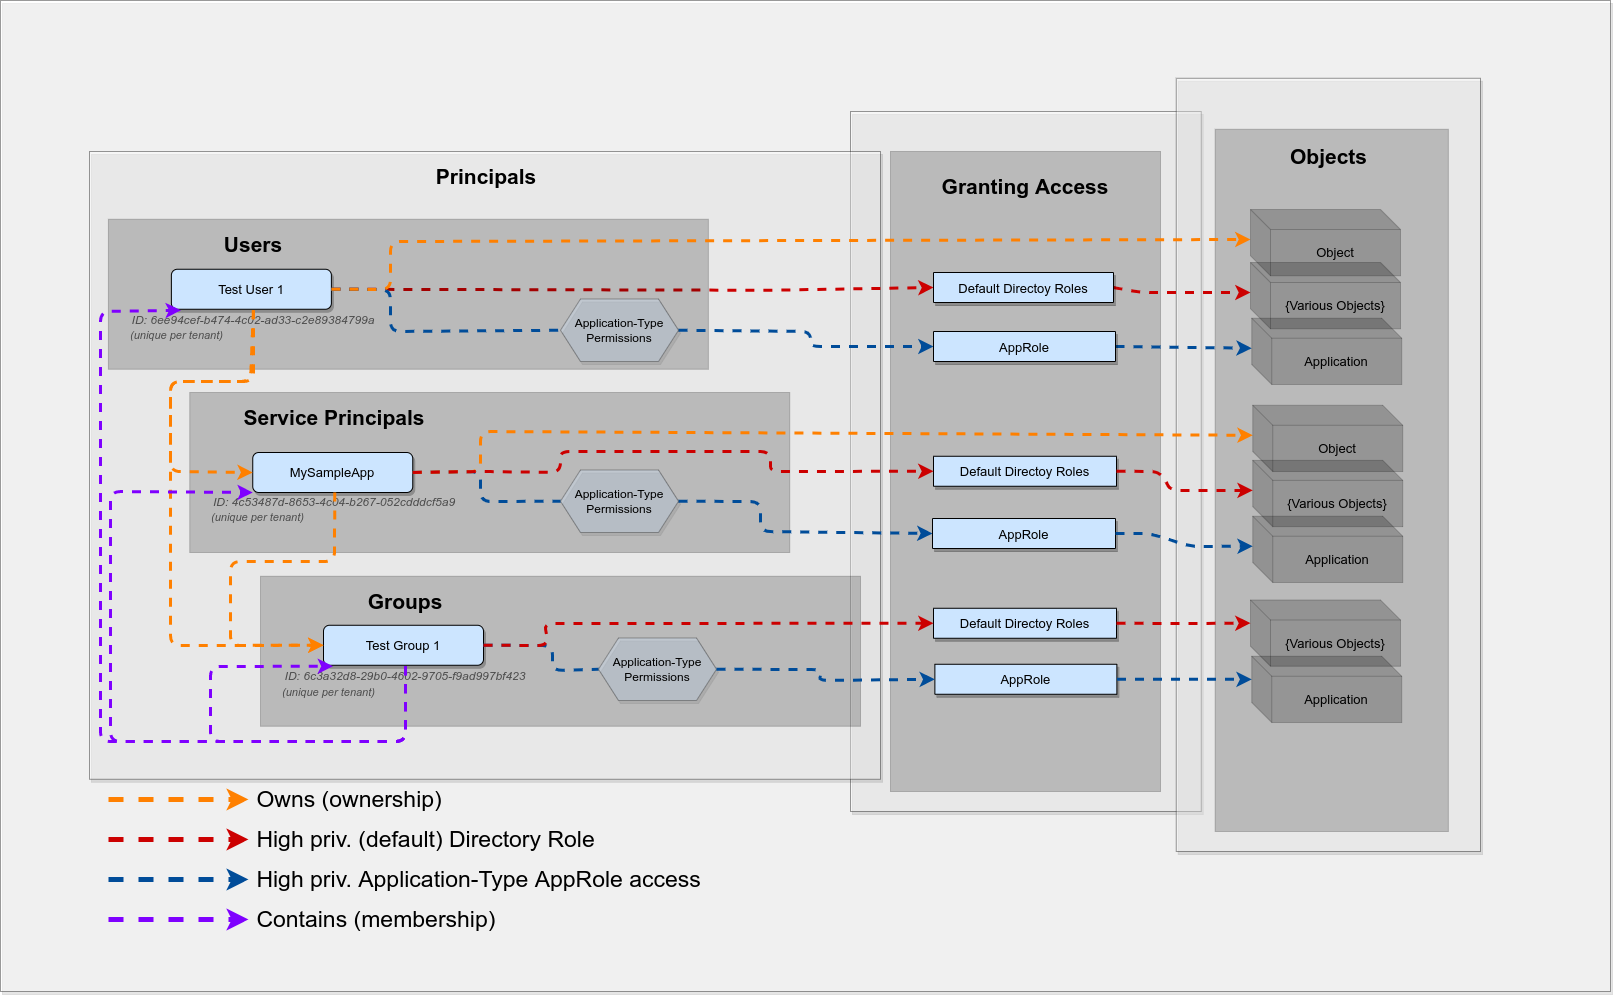Click the AppRole box in the Groups row

(1024, 679)
